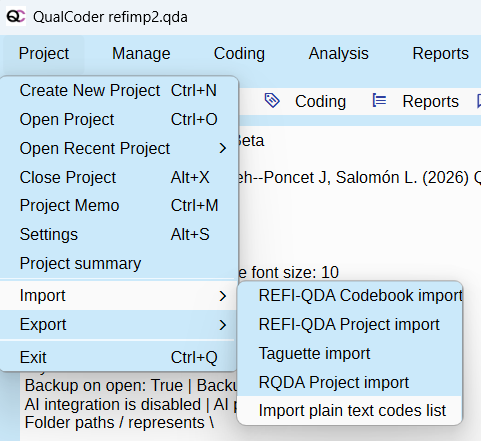Choose RQDA Project import
Screen dimensions: 481x441
[x=350, y=382]
